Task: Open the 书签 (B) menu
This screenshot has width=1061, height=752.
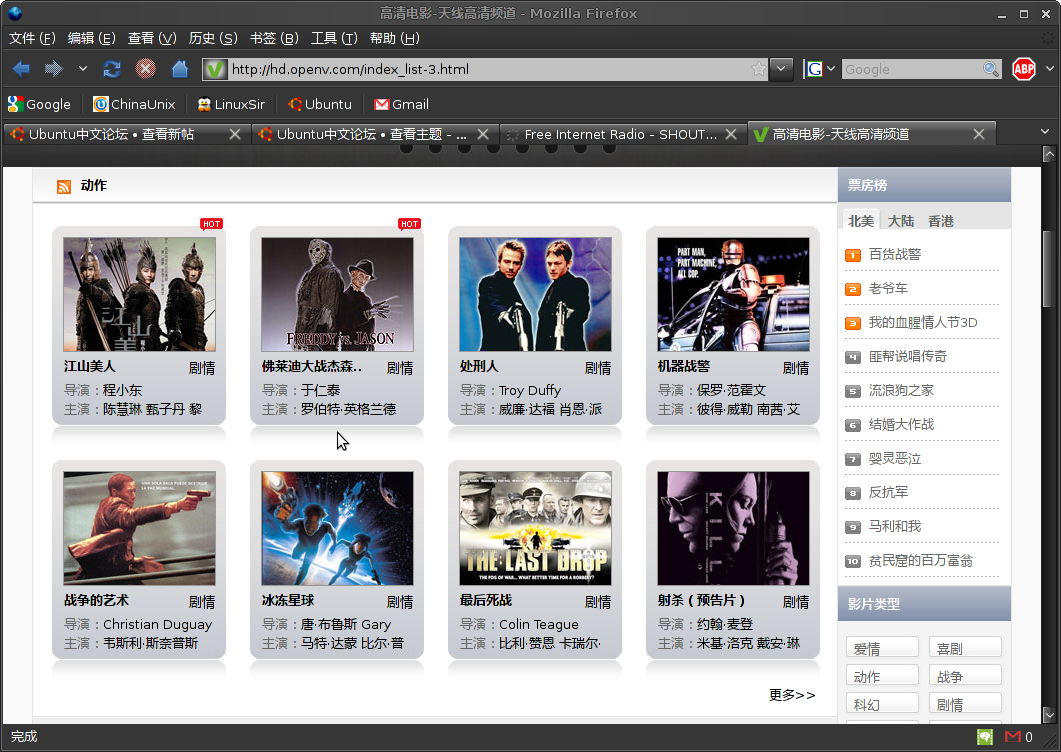Action: [273, 38]
